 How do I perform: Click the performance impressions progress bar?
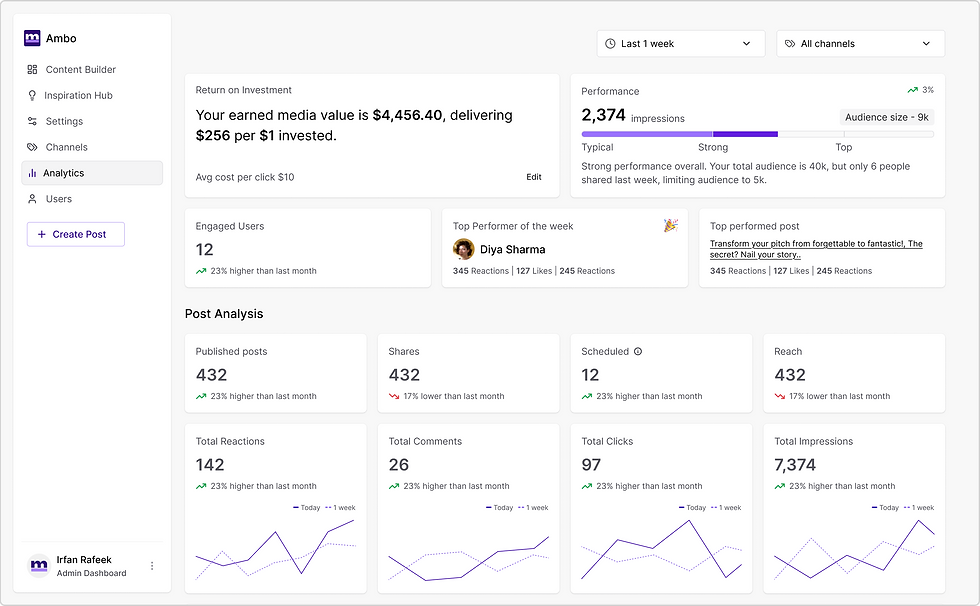click(758, 134)
